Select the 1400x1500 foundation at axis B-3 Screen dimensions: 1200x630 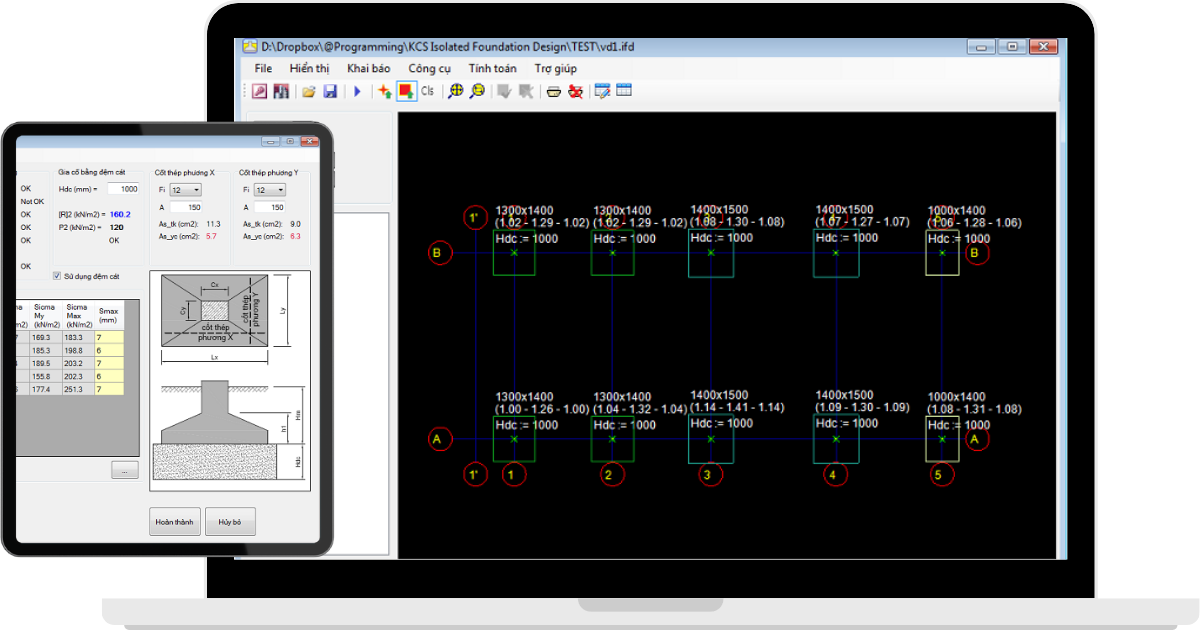710,254
